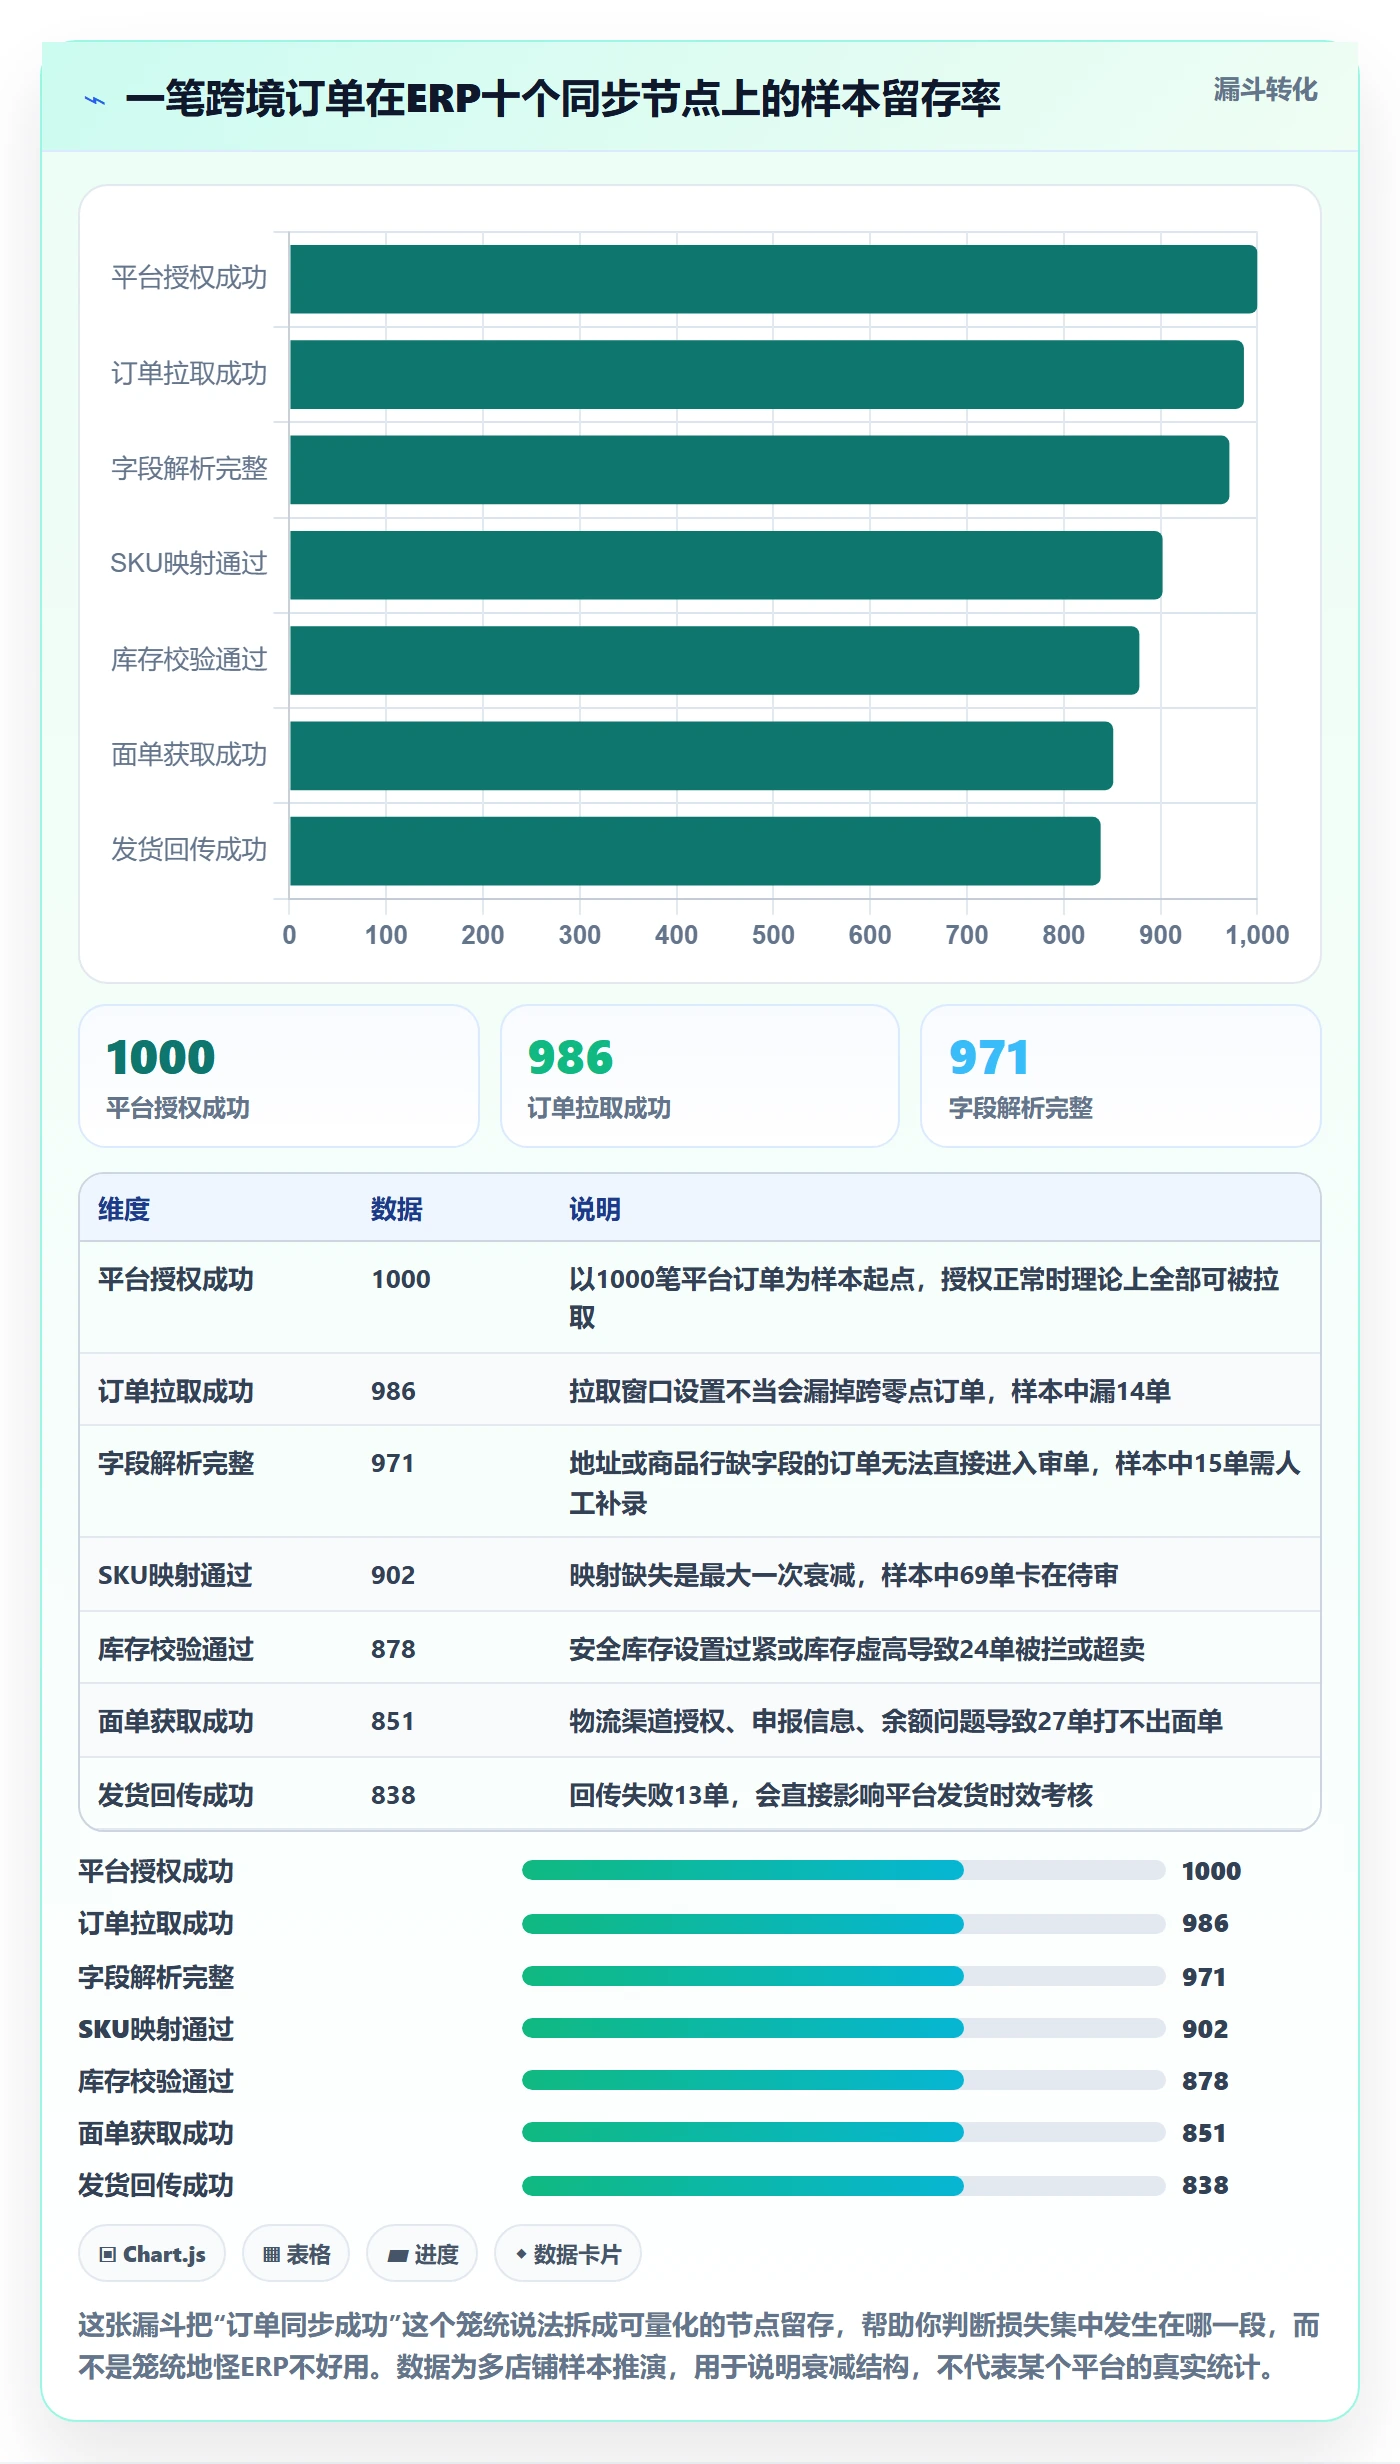
Task: Click the note about 回传失败13单
Action: pos(831,1795)
